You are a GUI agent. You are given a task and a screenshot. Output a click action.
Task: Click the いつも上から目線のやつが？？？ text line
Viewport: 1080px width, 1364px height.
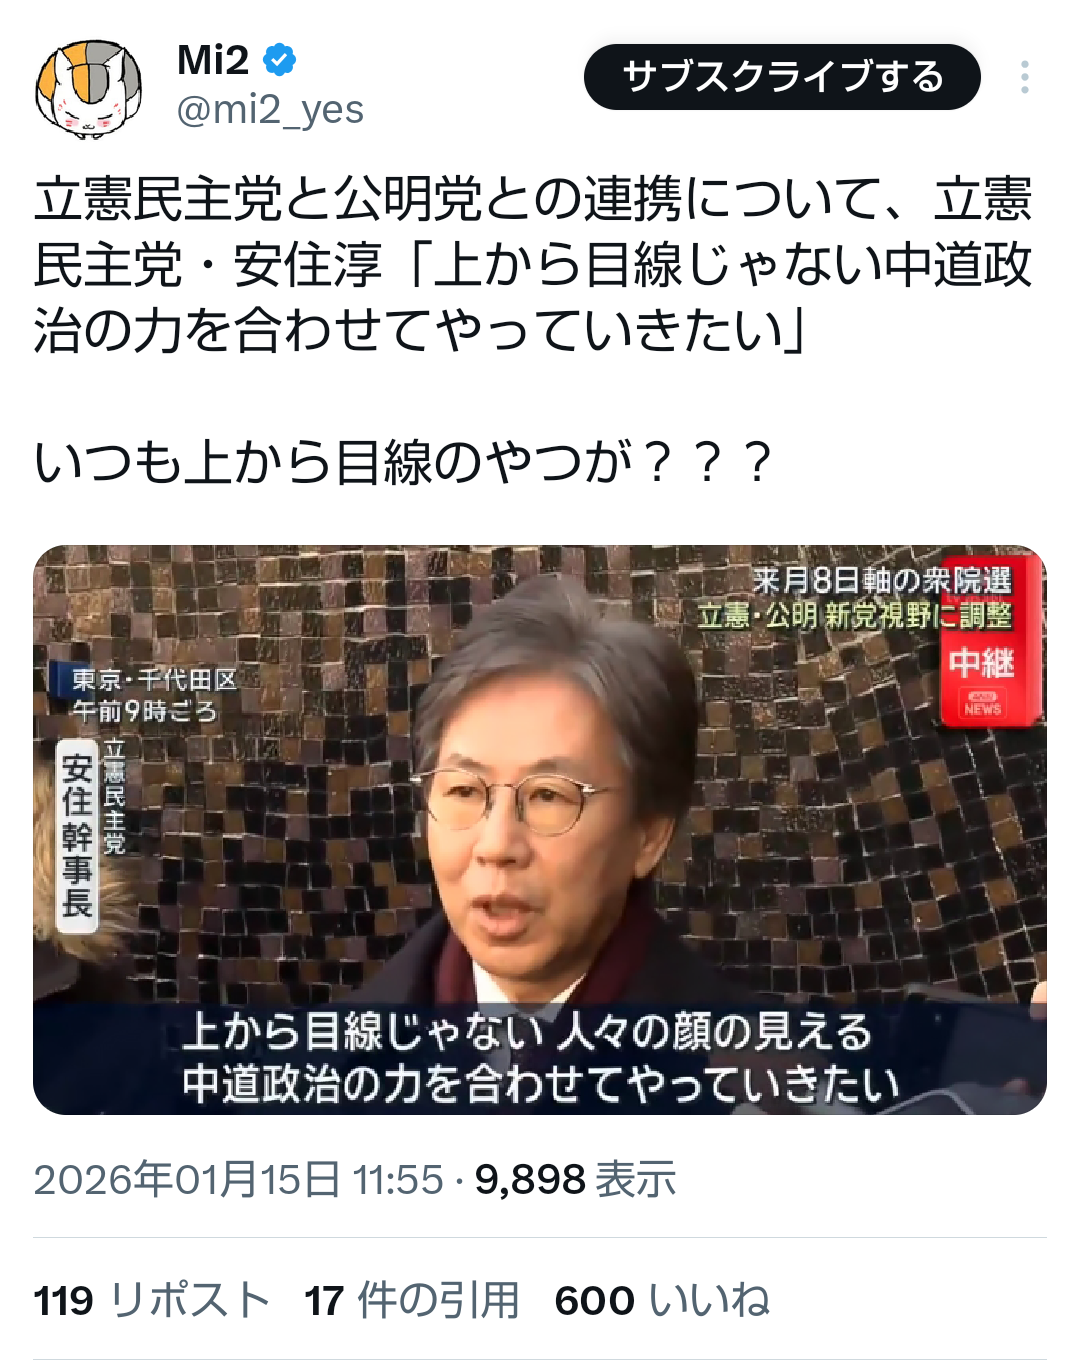(x=404, y=463)
